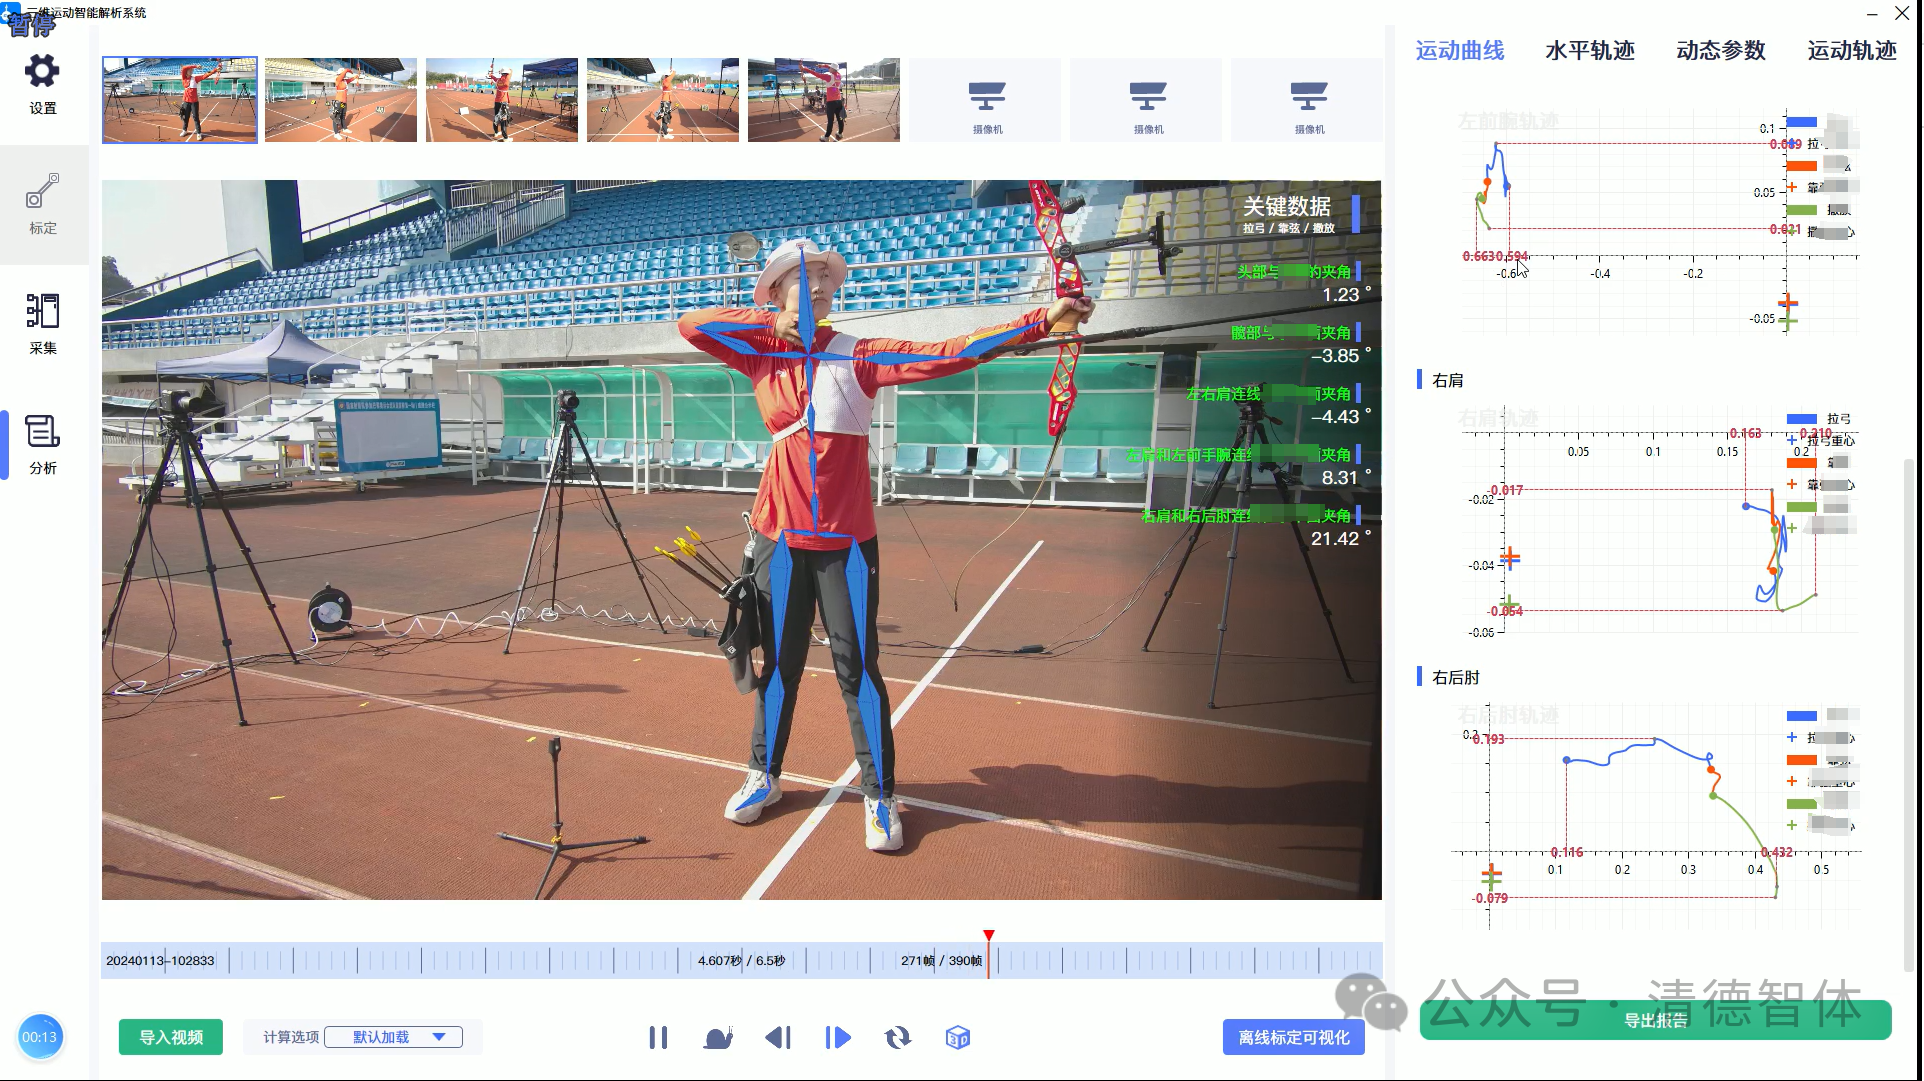The width and height of the screenshot is (1924, 1081).
Task: Open the 3D cube view
Action: click(x=957, y=1038)
